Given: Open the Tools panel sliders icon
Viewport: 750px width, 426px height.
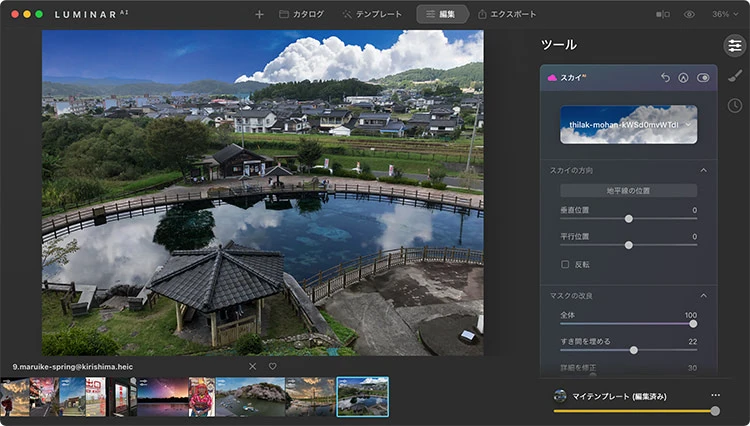Looking at the screenshot, I should pos(734,45).
